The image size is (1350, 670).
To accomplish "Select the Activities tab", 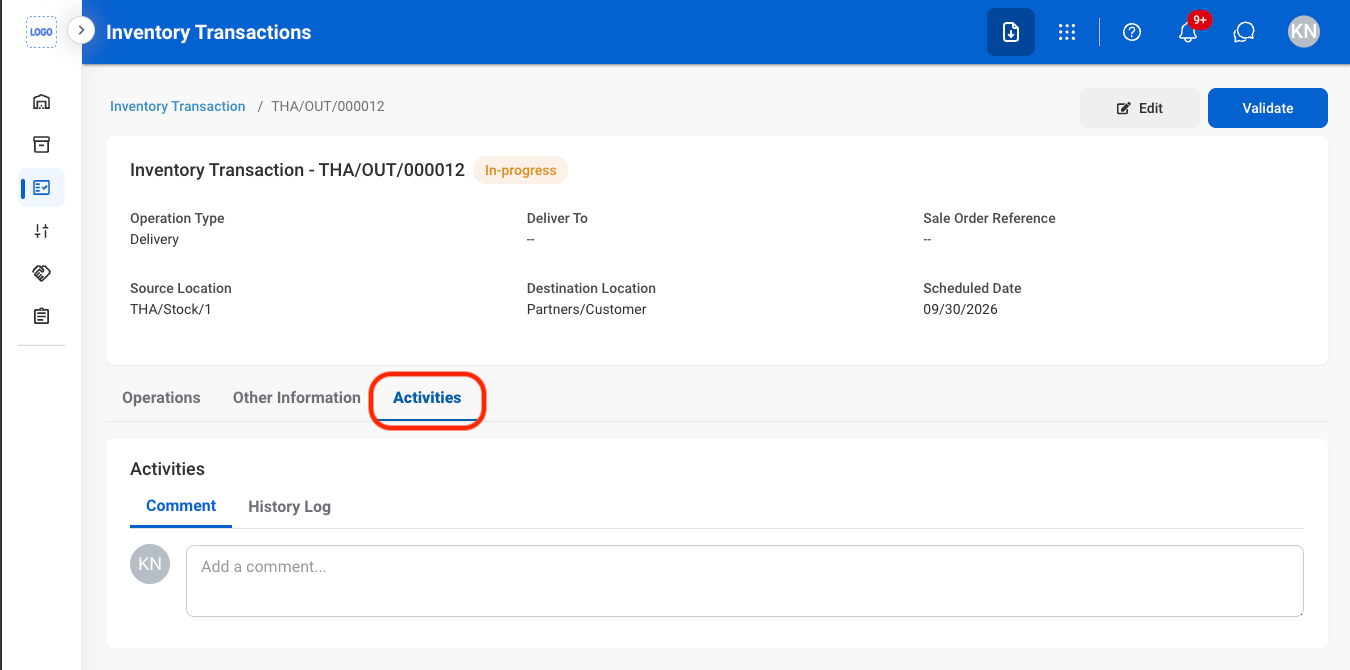I will pyautogui.click(x=427, y=397).
